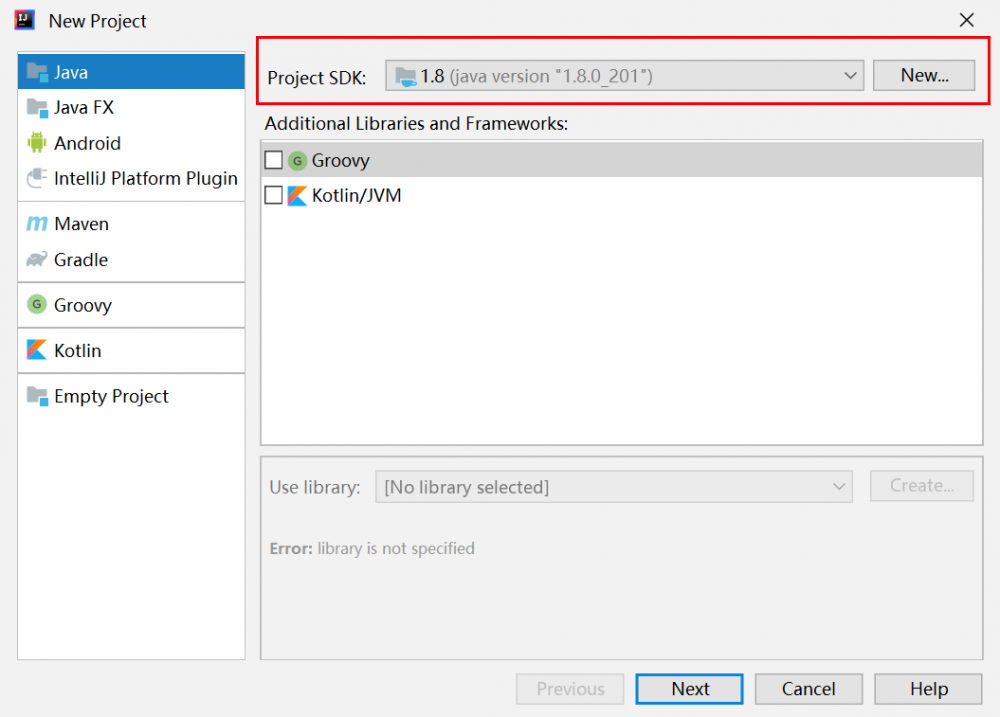The width and height of the screenshot is (1000, 717).
Task: Click the IntelliJ Platform Plugin icon
Action: tap(37, 179)
